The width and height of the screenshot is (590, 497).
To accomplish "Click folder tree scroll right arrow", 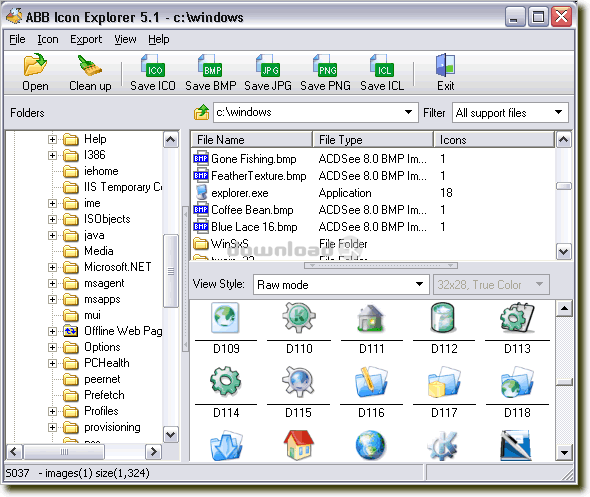I will [153, 451].
